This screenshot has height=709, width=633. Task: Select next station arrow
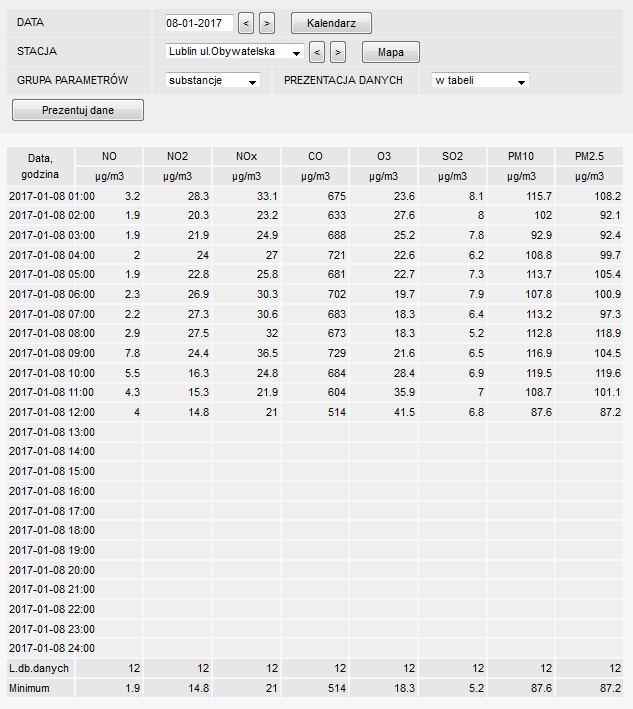click(338, 52)
